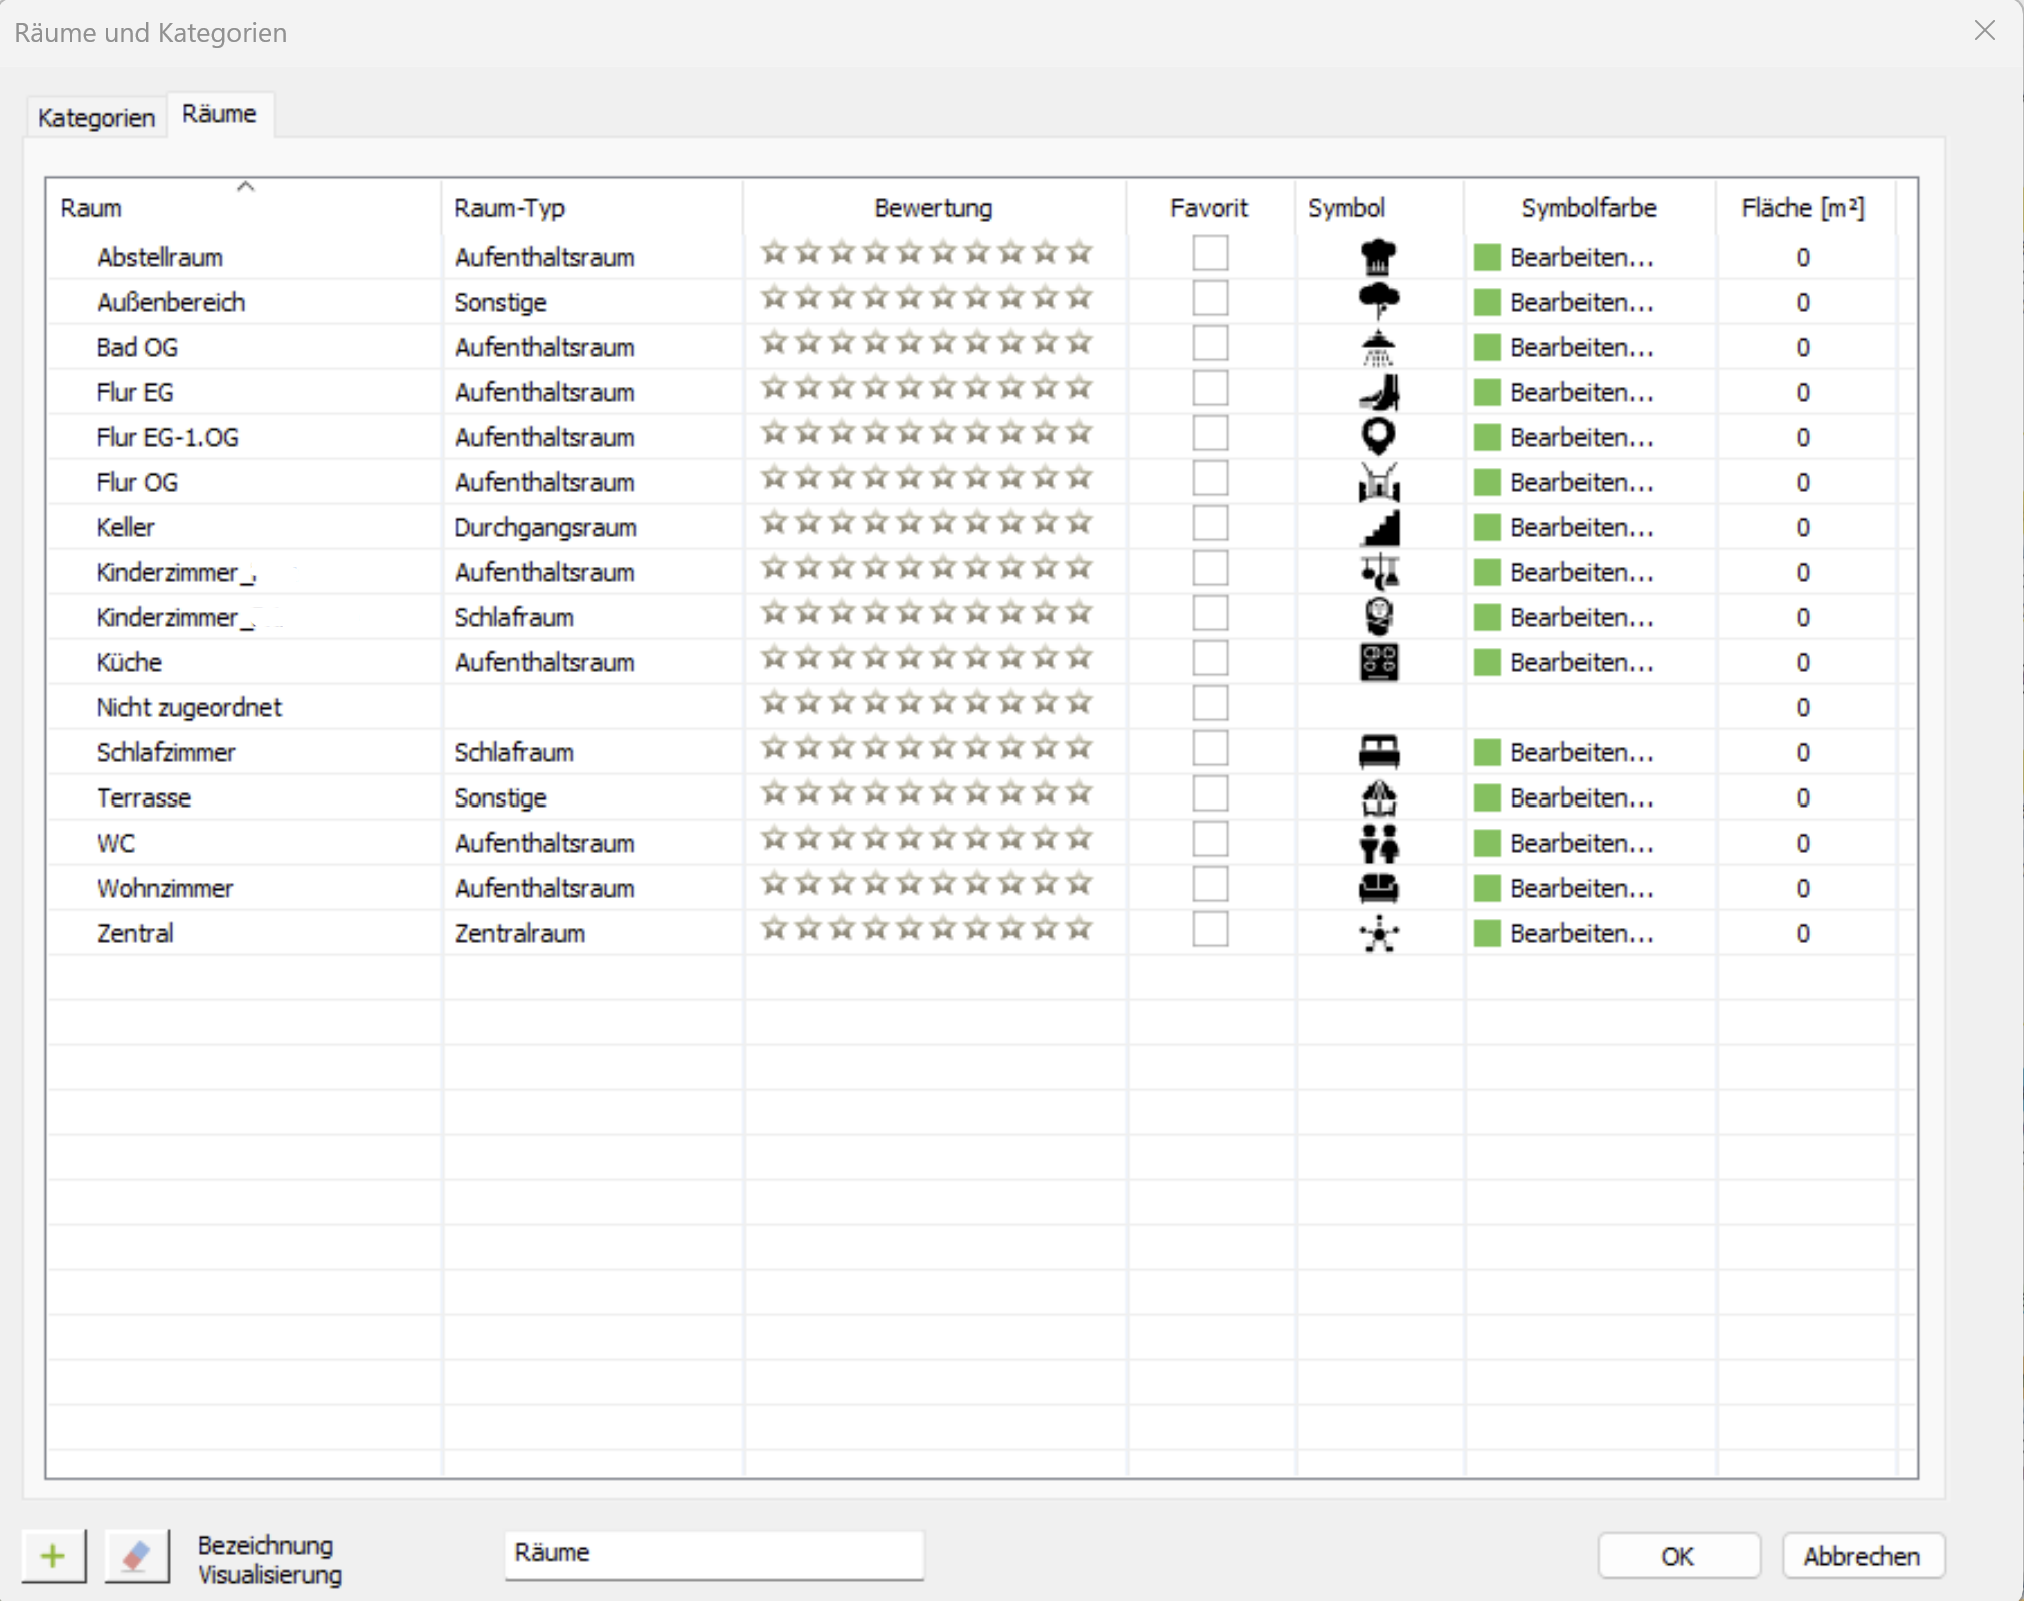Click the restroom people symbol for WC
This screenshot has width=2025, height=1602.
pyautogui.click(x=1379, y=843)
